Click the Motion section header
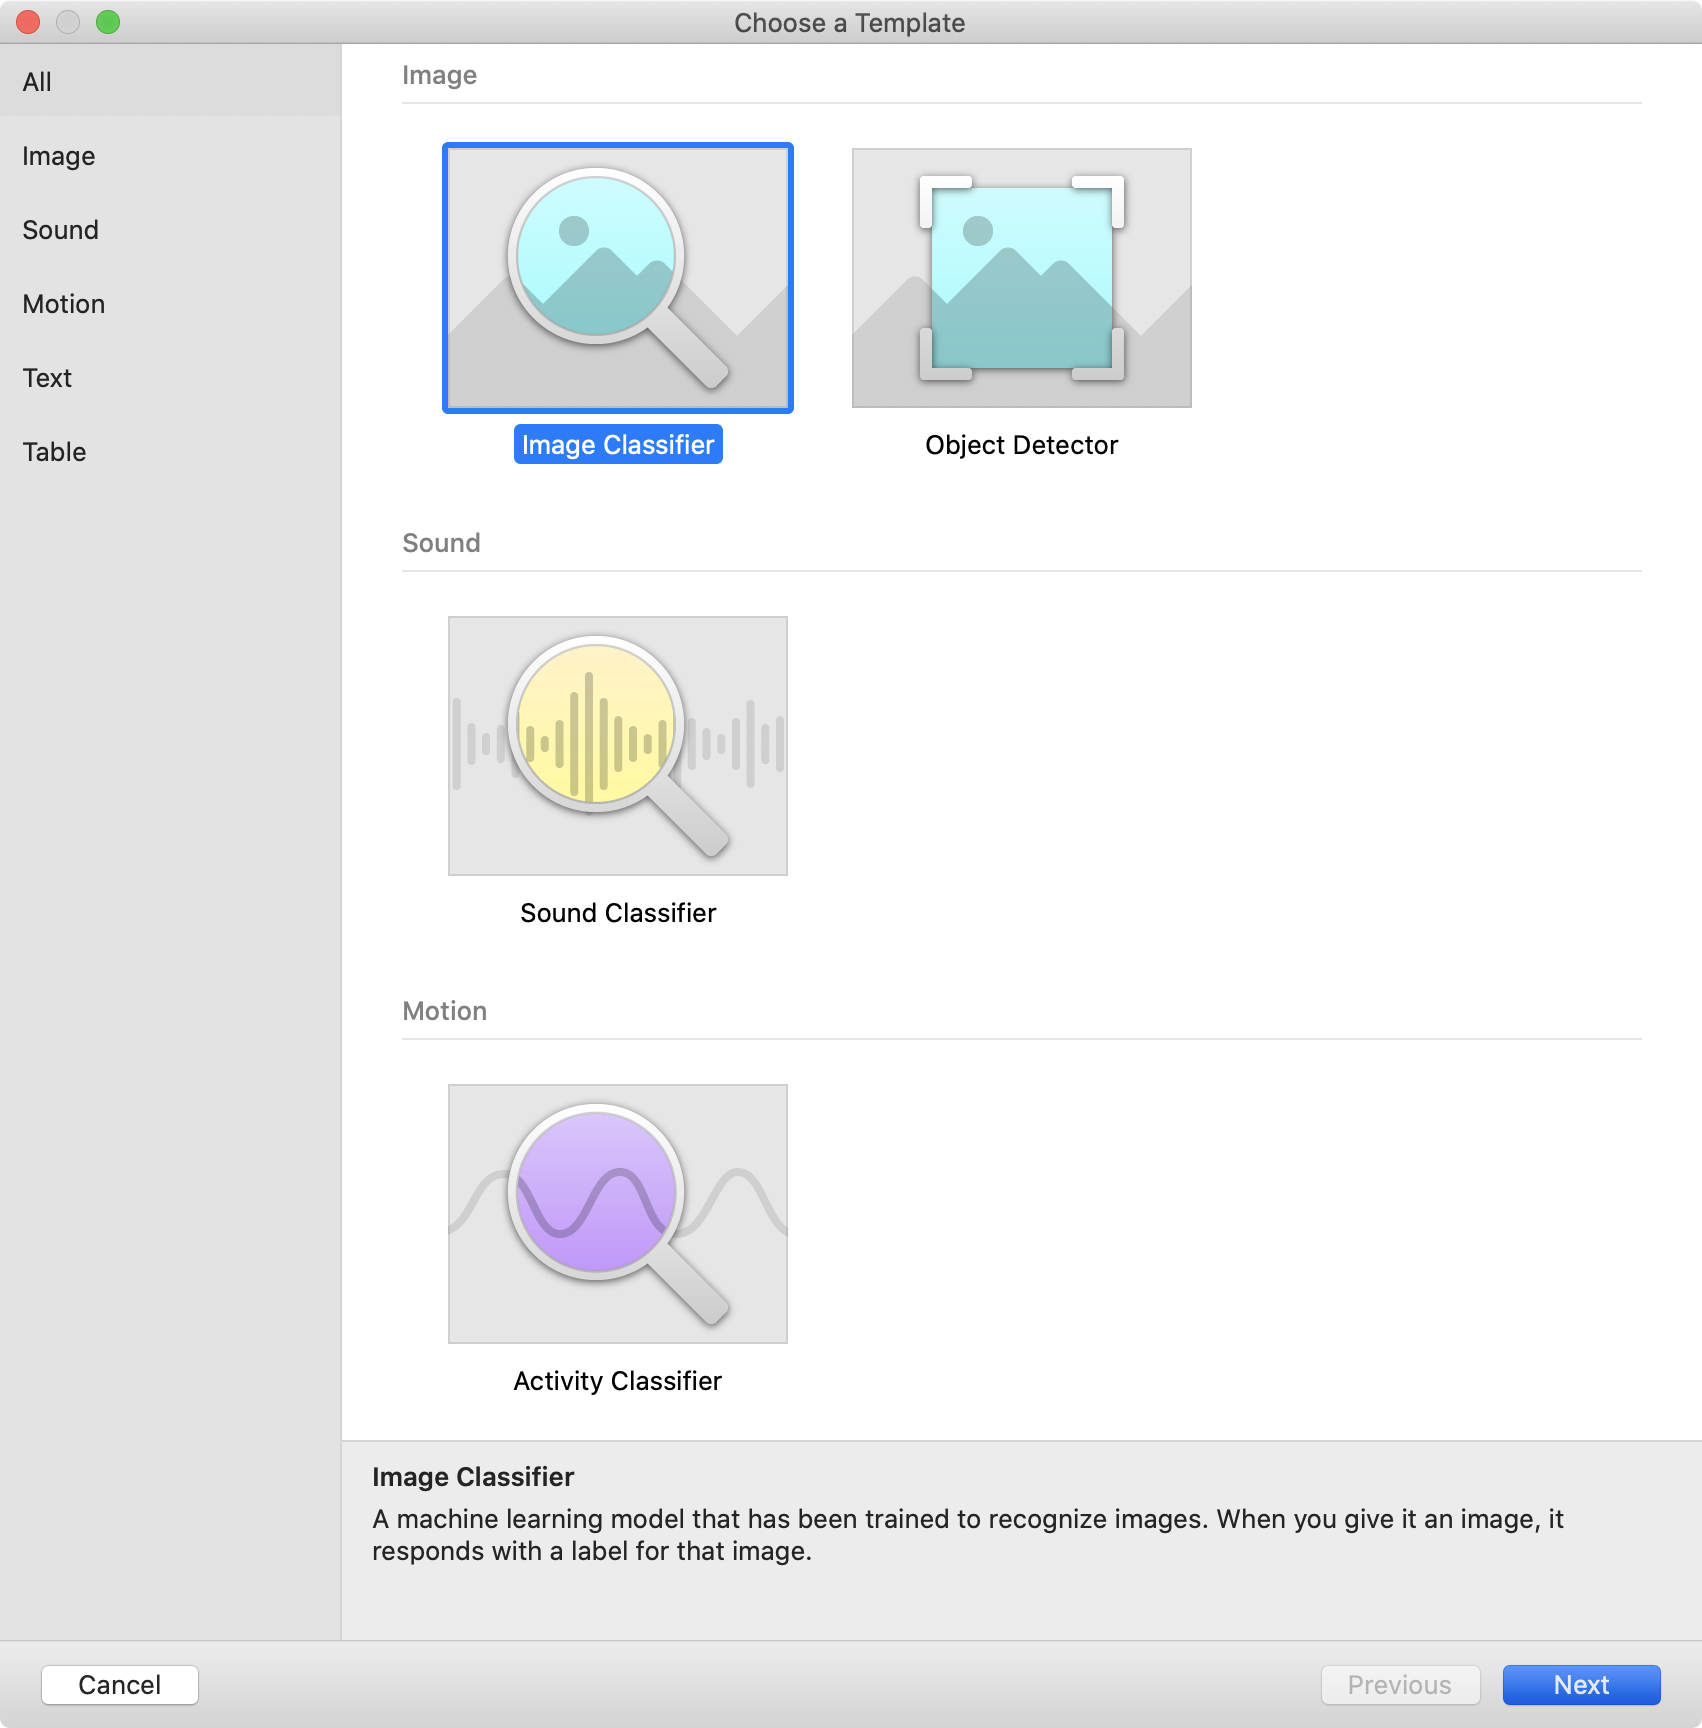The image size is (1702, 1728). [x=444, y=1011]
